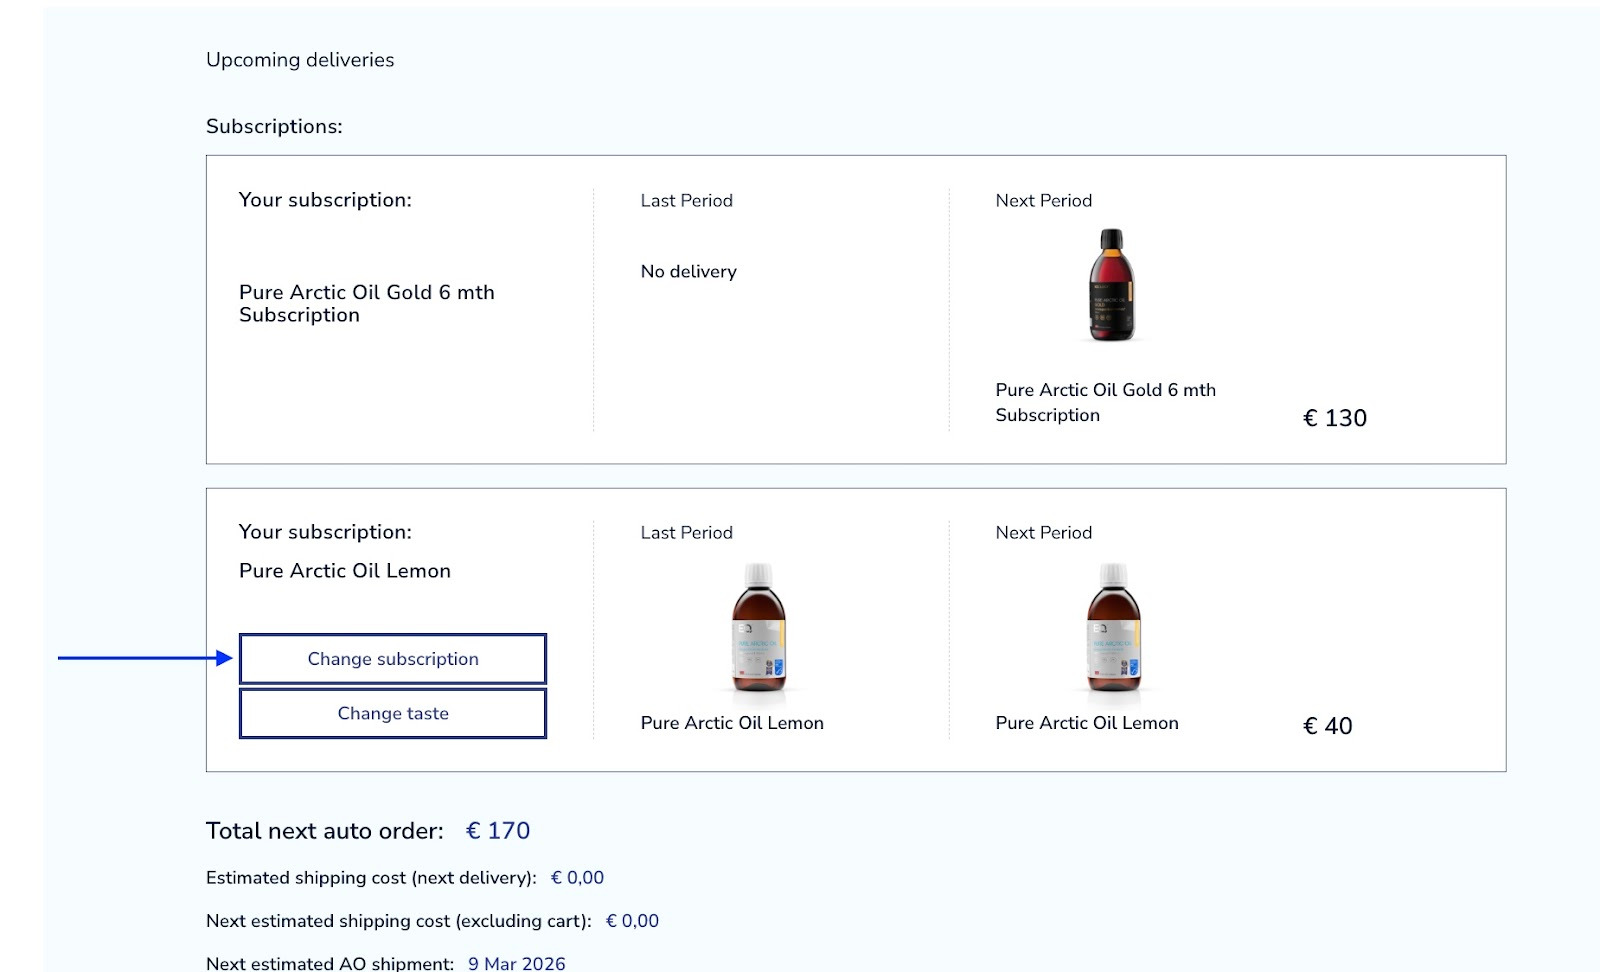This screenshot has height=972, width=1600.
Task: Click the 'Subscriptions:' label
Action: [x=274, y=127]
